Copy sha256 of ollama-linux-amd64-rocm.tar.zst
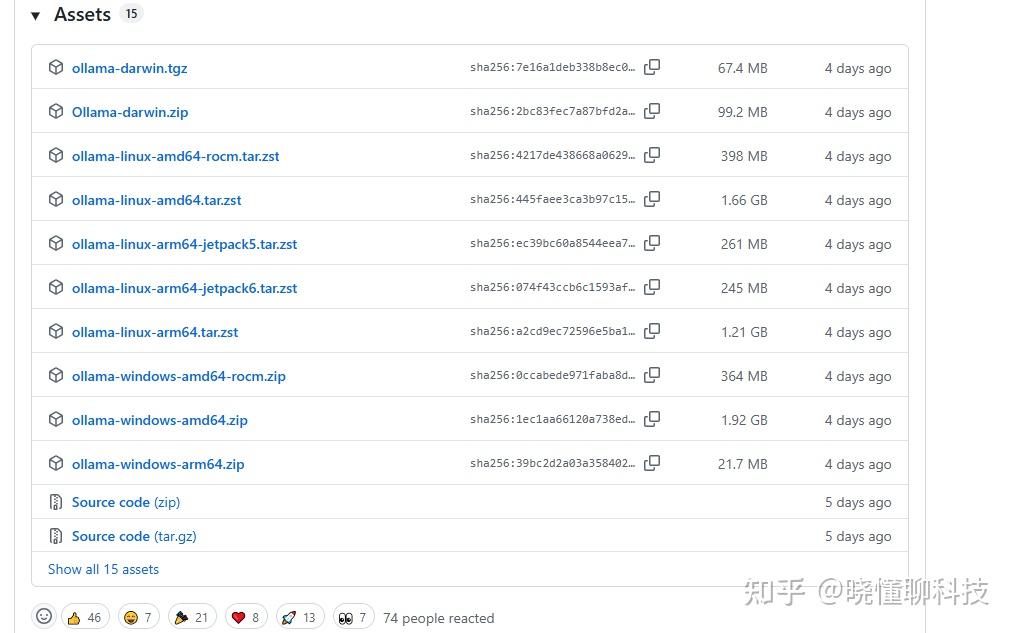1015x633 pixels. point(652,155)
